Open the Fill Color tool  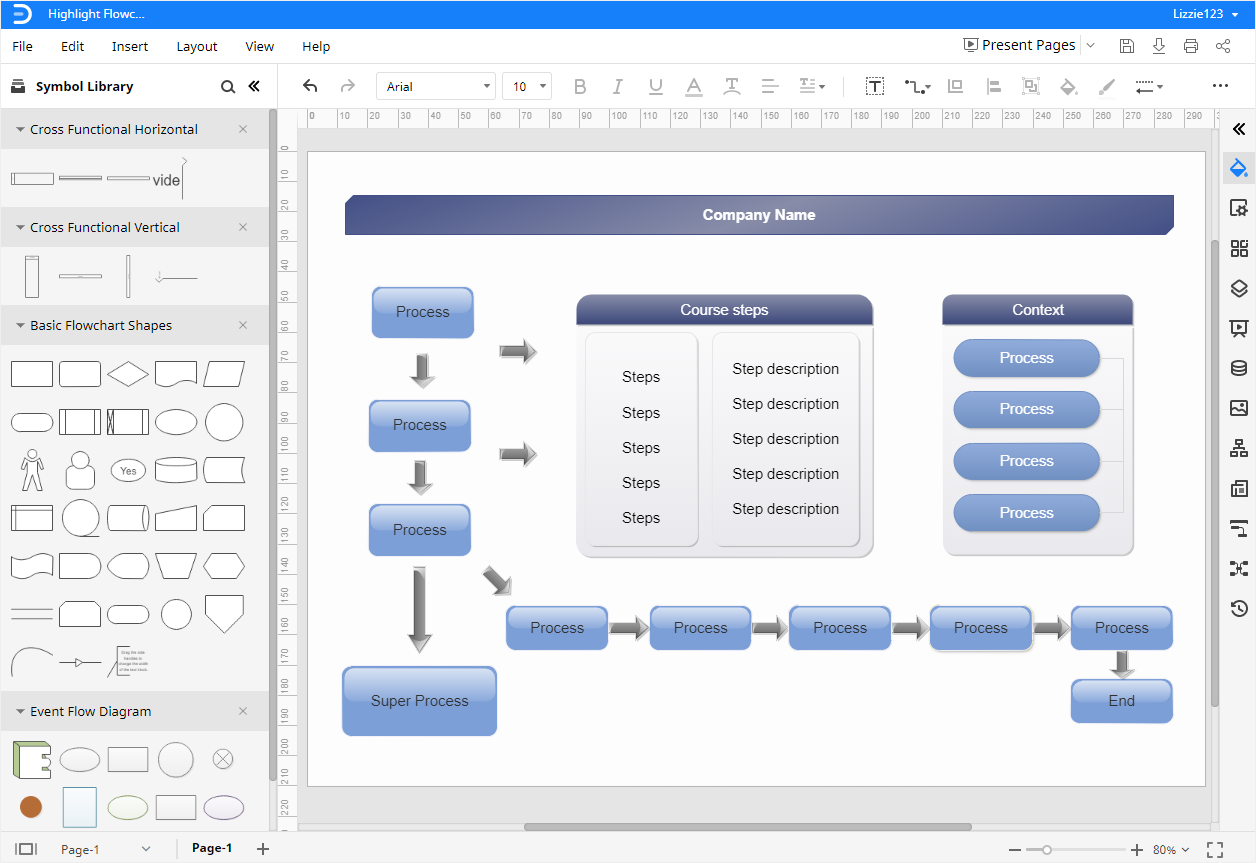1068,86
